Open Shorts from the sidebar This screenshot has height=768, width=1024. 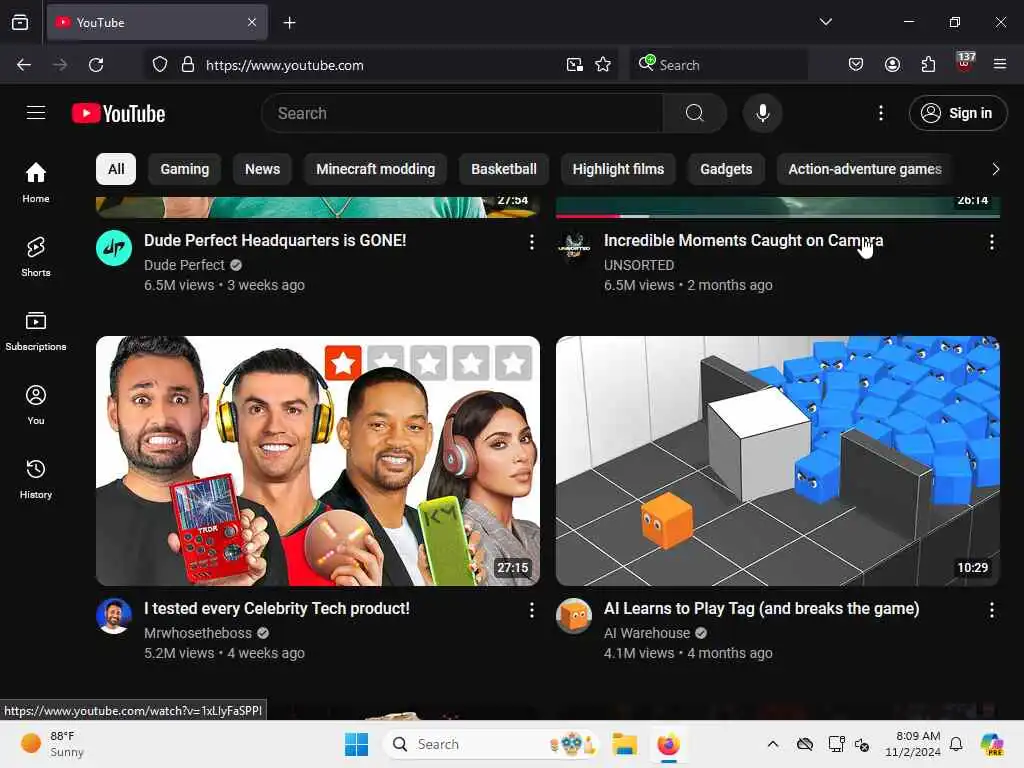(x=36, y=257)
